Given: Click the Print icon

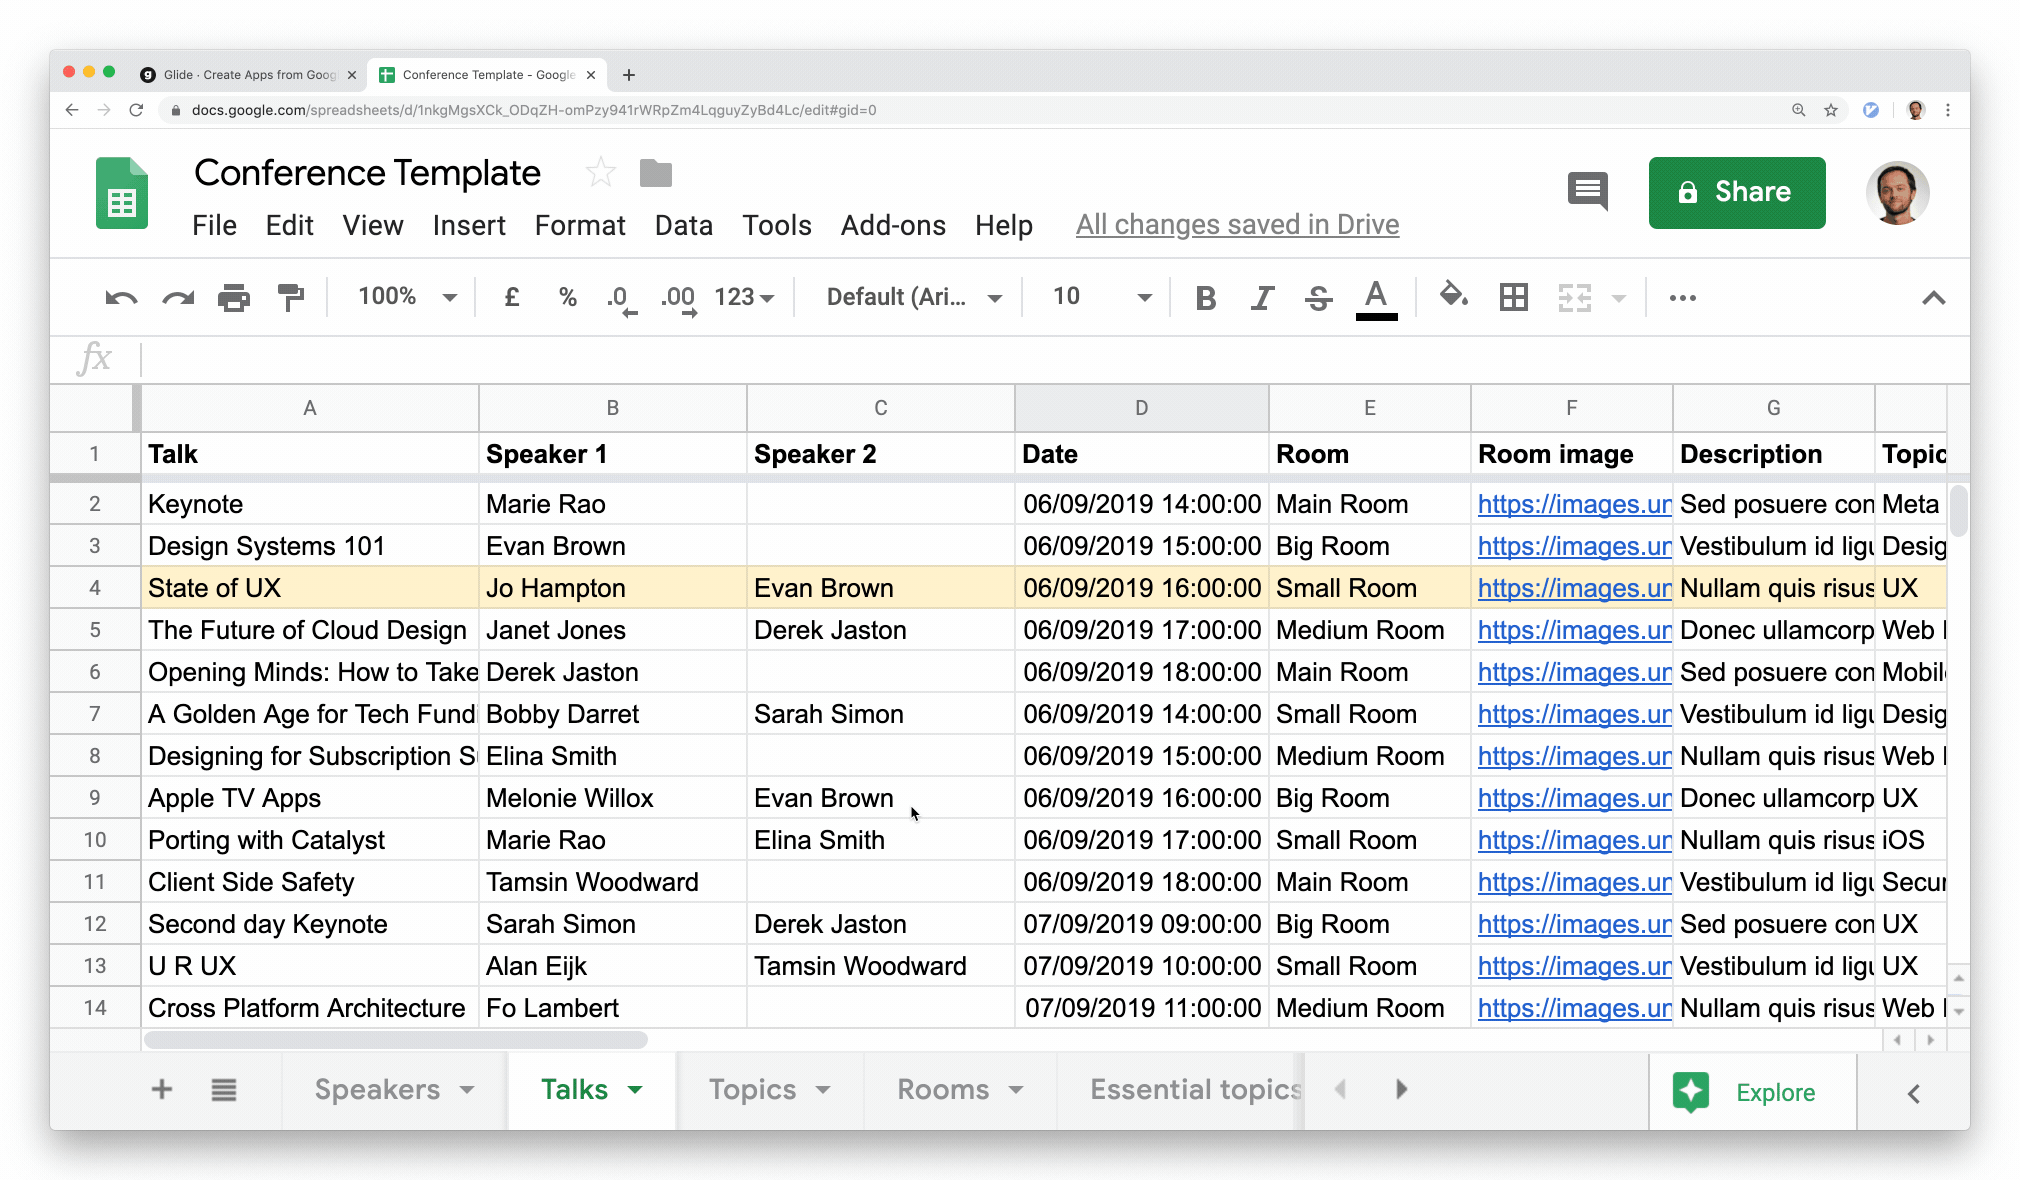Looking at the screenshot, I should 234,298.
